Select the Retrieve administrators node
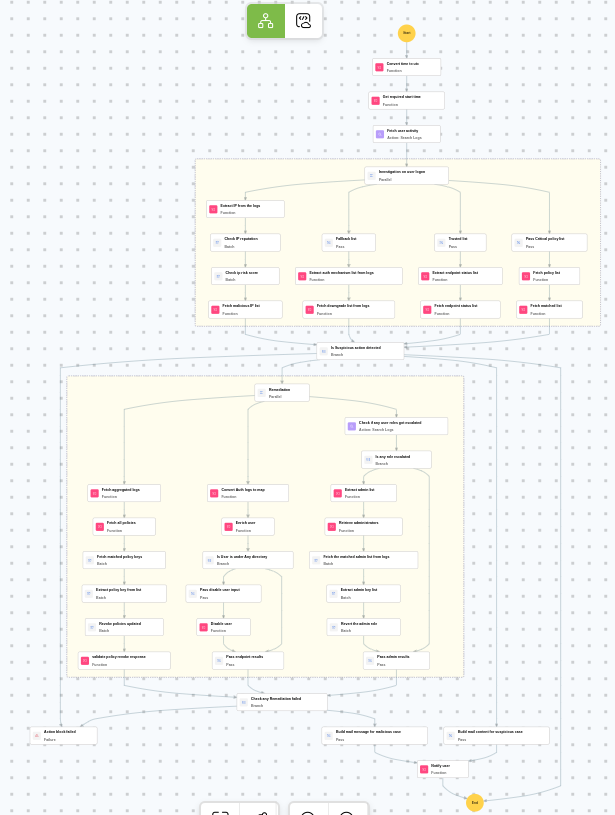The image size is (615, 815). pyautogui.click(x=363, y=527)
